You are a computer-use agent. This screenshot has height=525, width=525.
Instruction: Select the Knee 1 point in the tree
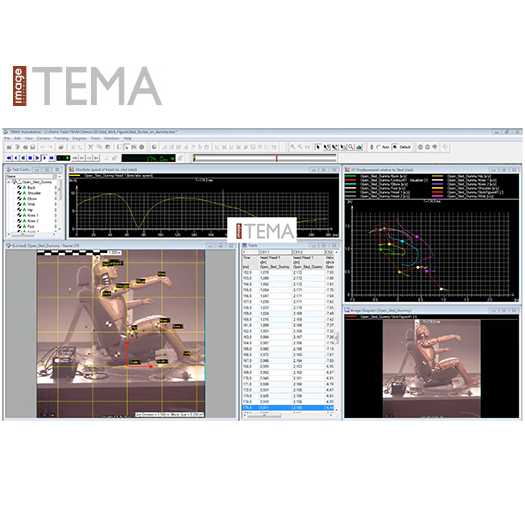[x=33, y=215]
